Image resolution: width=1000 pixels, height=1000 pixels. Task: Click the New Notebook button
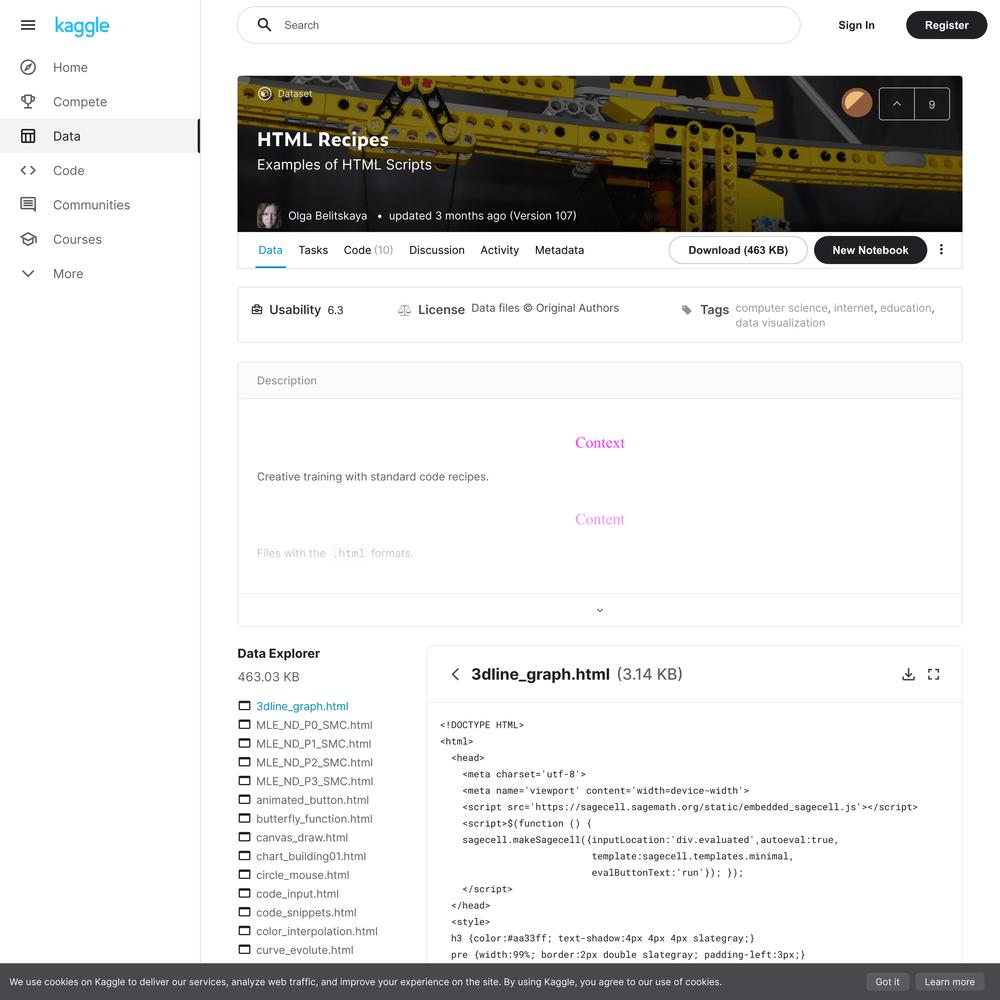coord(870,250)
